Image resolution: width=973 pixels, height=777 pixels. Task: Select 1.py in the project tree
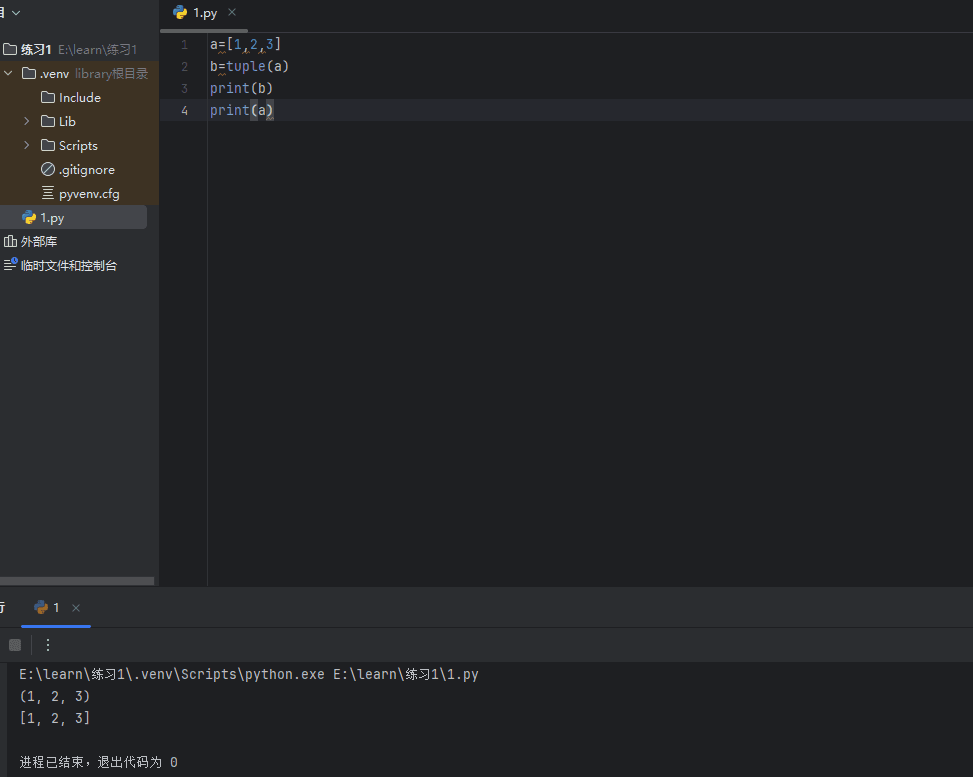pos(52,218)
